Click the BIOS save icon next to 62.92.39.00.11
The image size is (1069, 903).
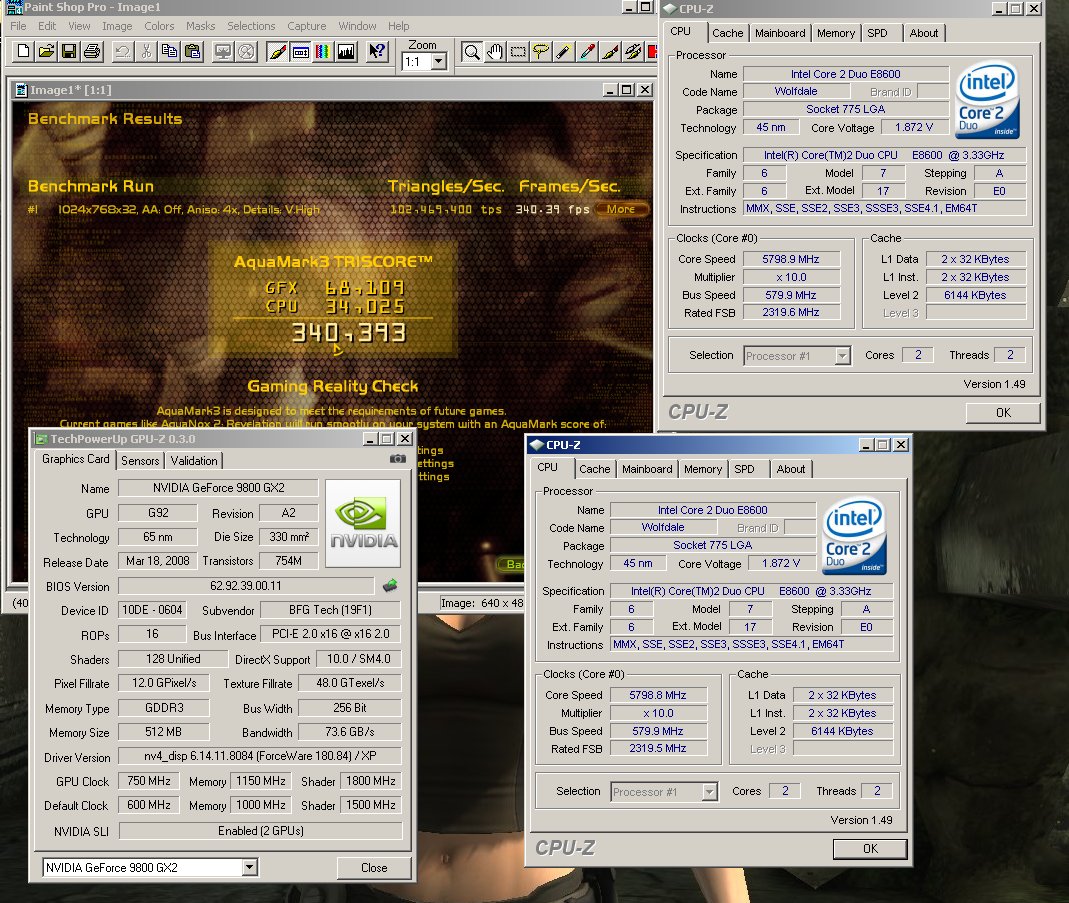coord(390,585)
